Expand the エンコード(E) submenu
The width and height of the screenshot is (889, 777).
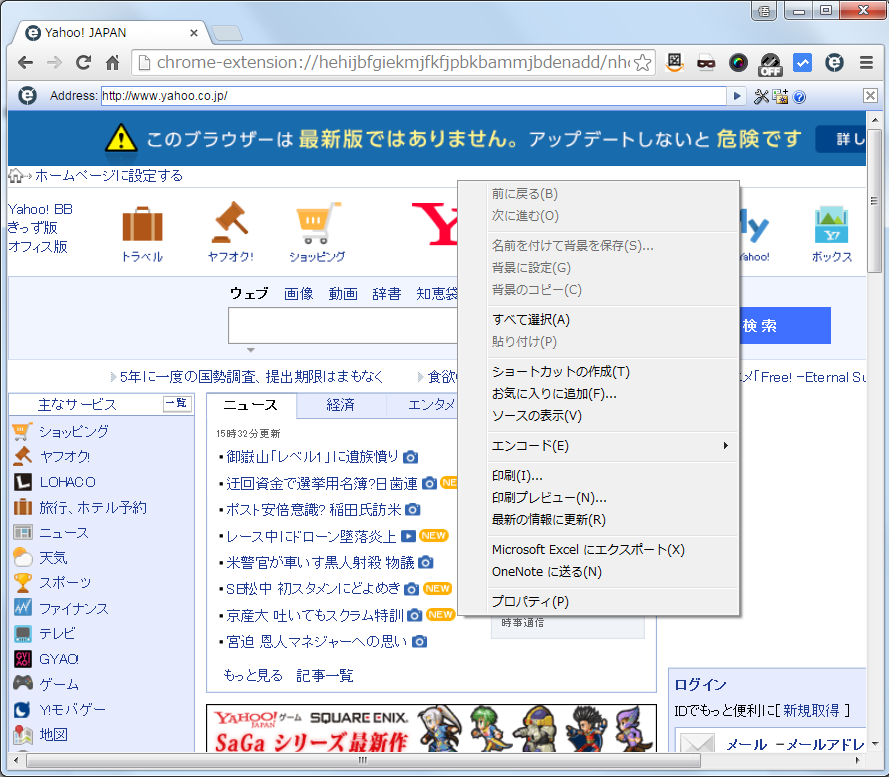[612, 446]
